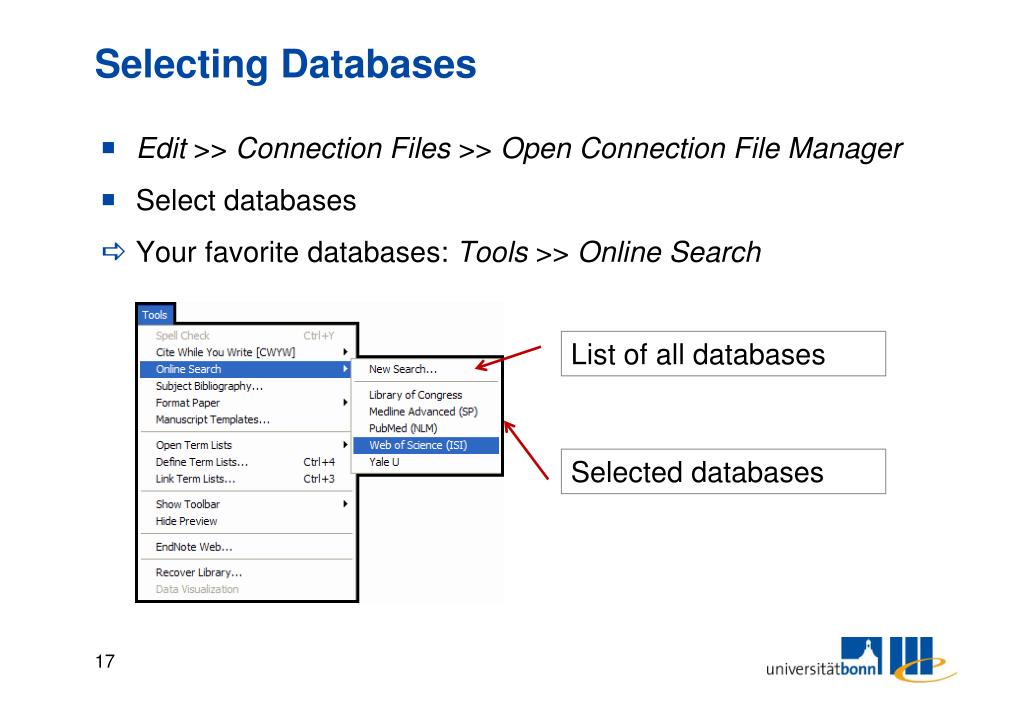The width and height of the screenshot is (1023, 708).
Task: Expand the Show Toolbar submenu arrow
Action: click(x=345, y=504)
